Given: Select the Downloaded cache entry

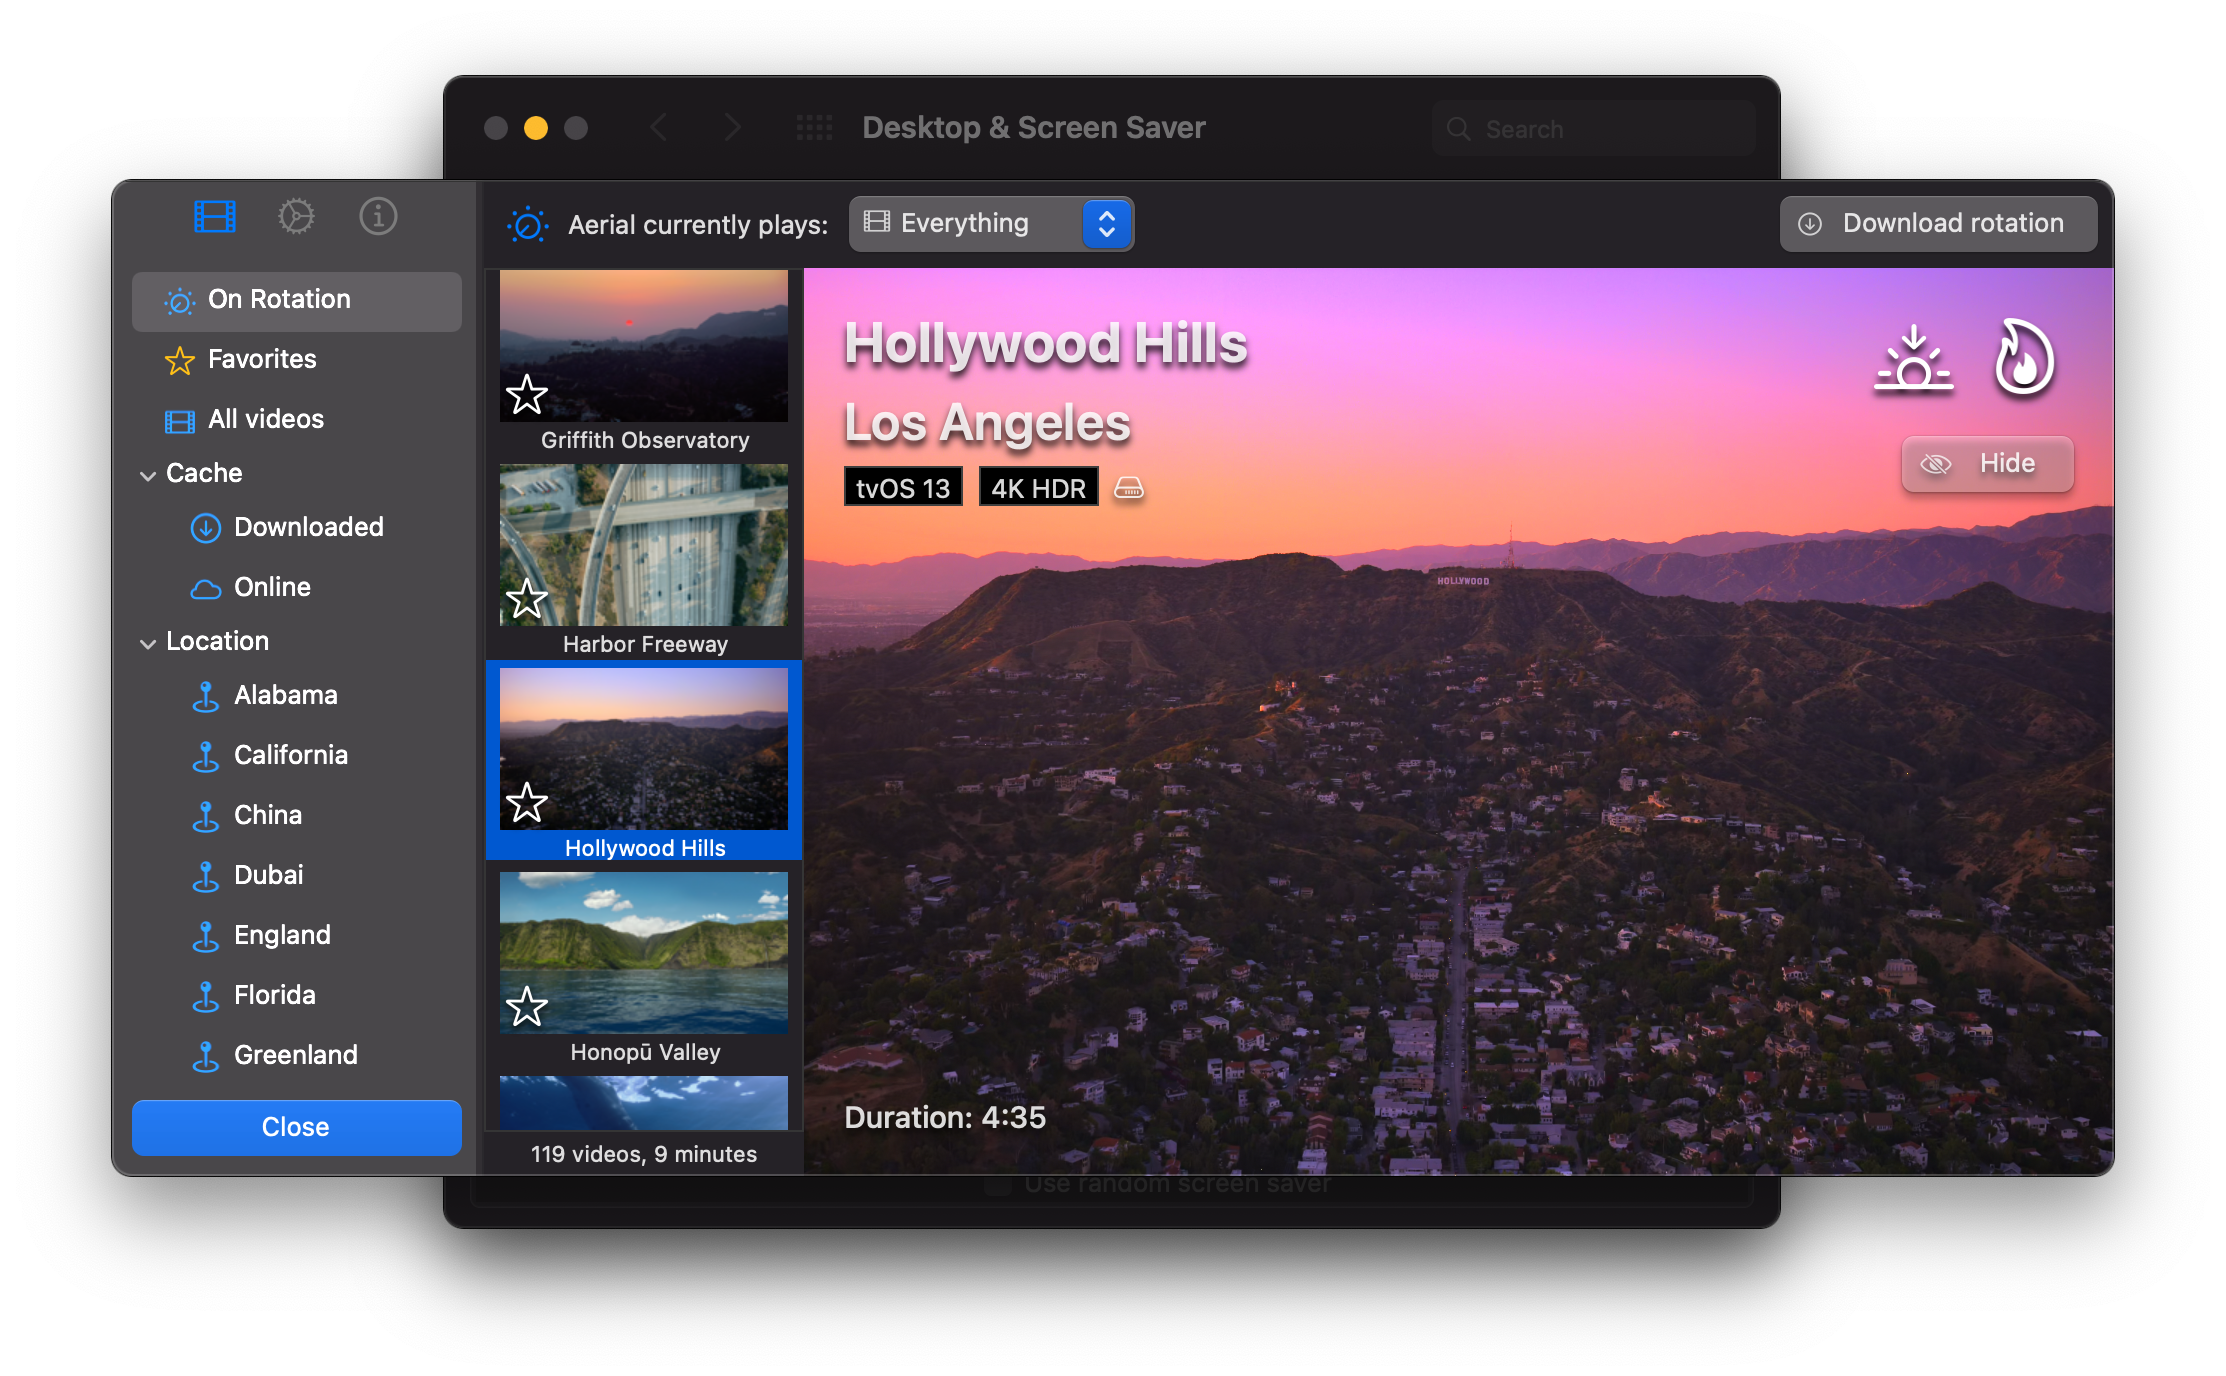Looking at the screenshot, I should [308, 527].
